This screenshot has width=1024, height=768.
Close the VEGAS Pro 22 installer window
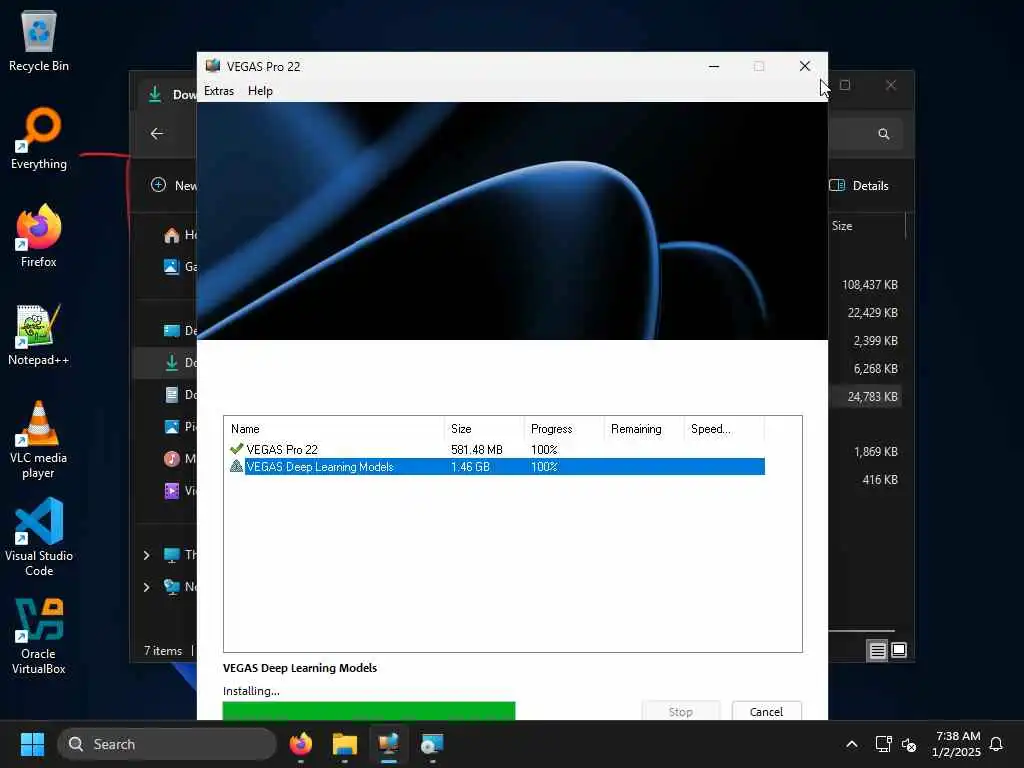[x=805, y=66]
